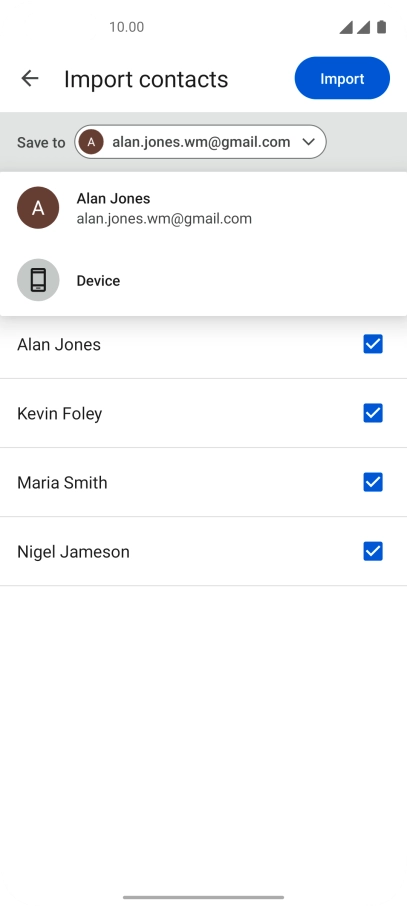
Task: Uncheck the Maria Smith checkbox
Action: point(373,482)
